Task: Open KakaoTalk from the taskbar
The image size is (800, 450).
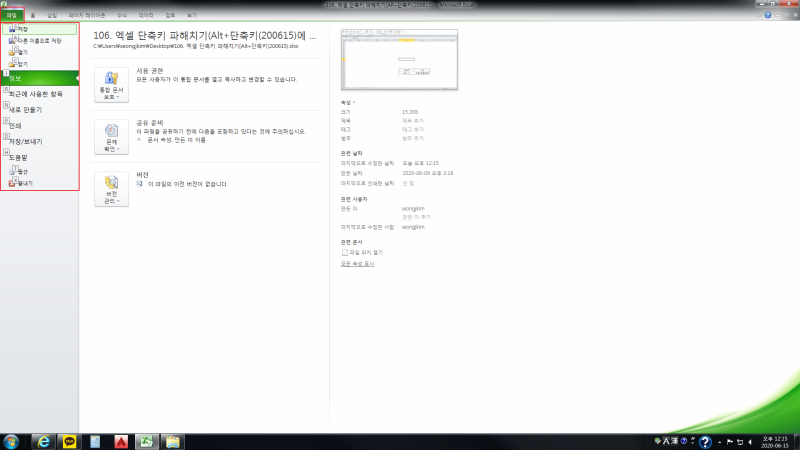Action: point(69,442)
